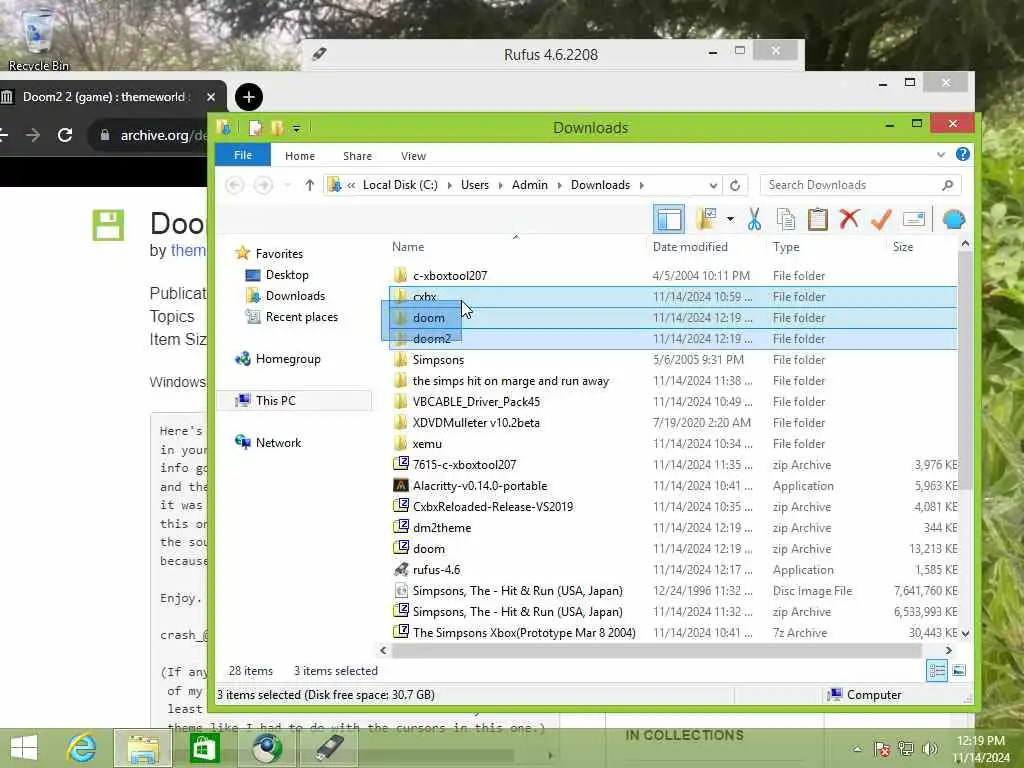Click the orange checkmark Properties icon
1024x768 pixels.
[x=881, y=219]
